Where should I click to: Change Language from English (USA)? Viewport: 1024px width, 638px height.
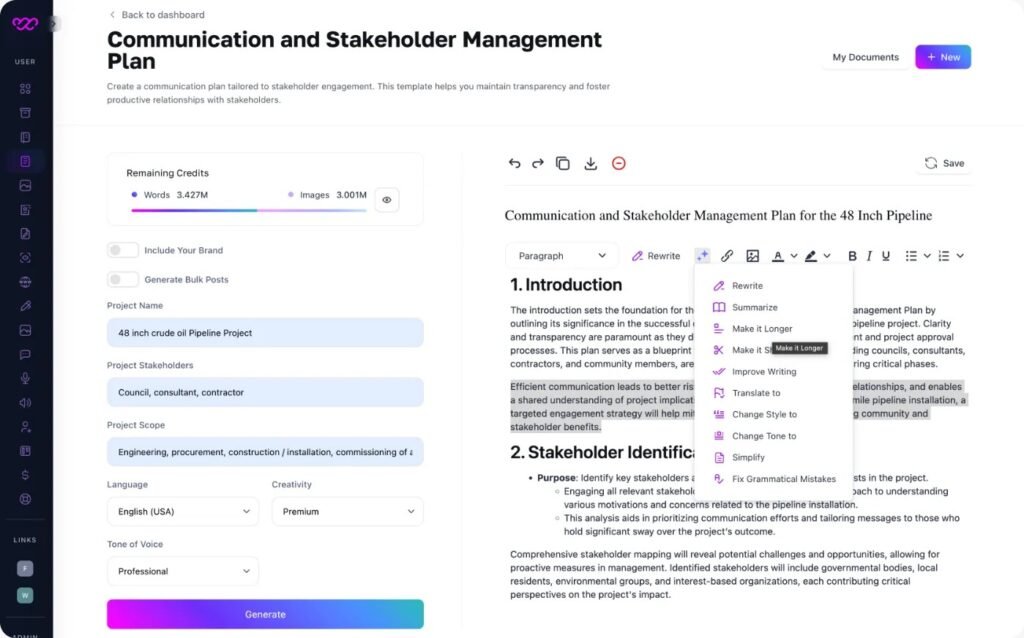coord(182,511)
